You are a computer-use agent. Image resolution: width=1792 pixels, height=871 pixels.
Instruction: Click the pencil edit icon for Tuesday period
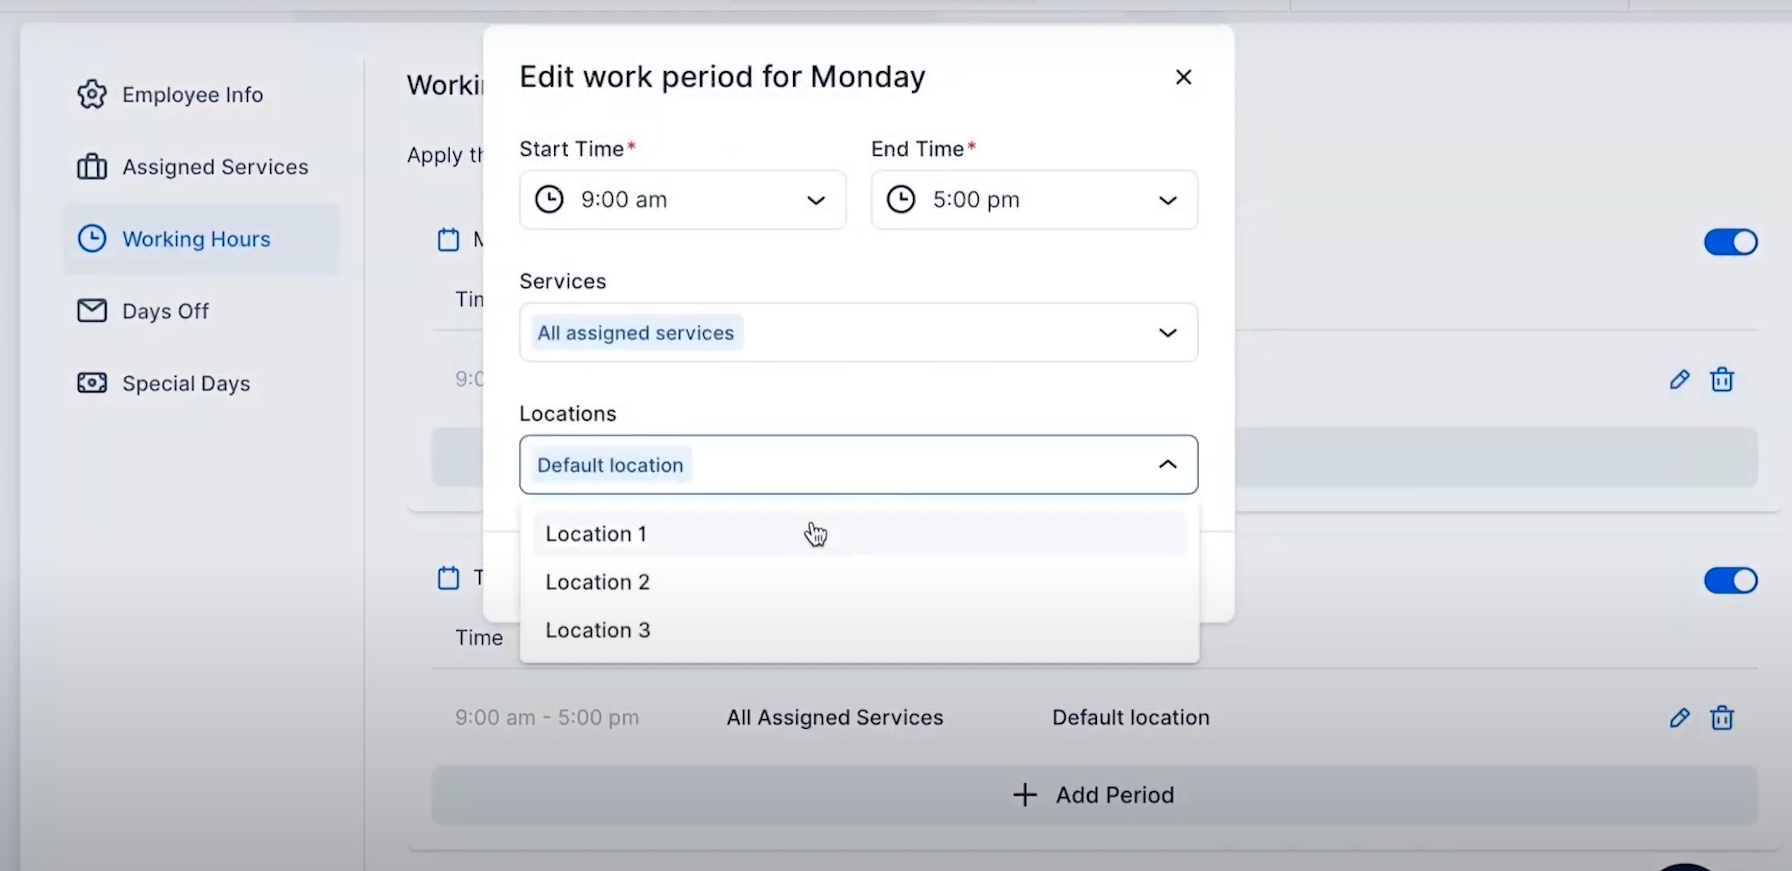(1680, 718)
